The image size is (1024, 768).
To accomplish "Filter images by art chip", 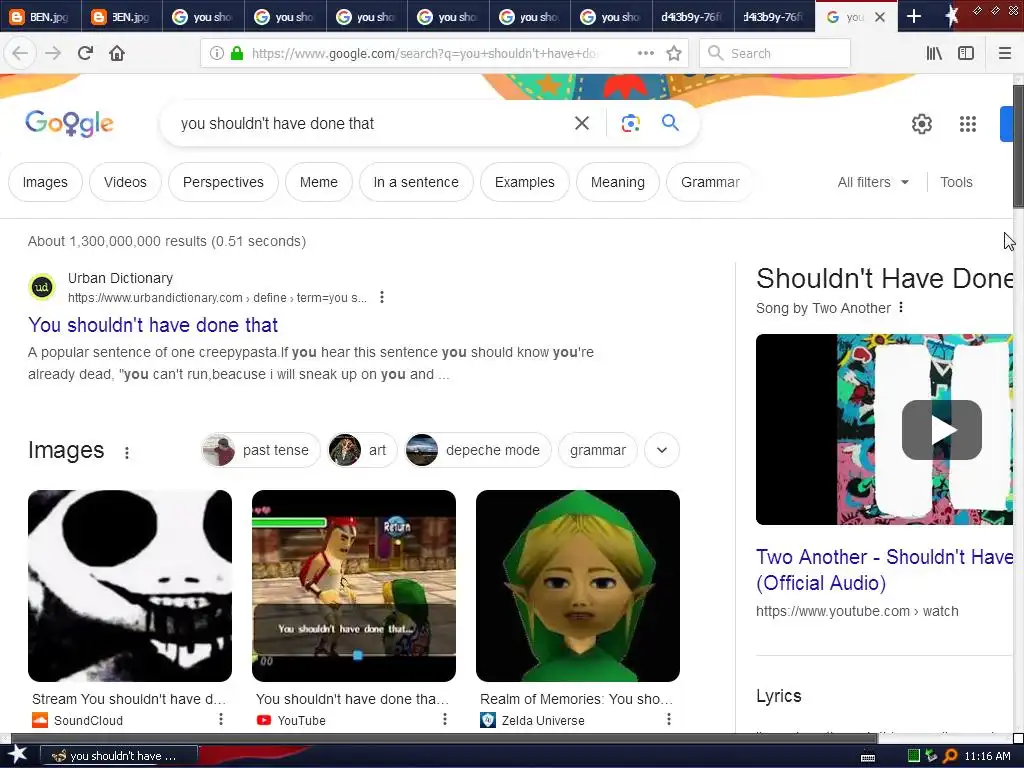I will 362,450.
